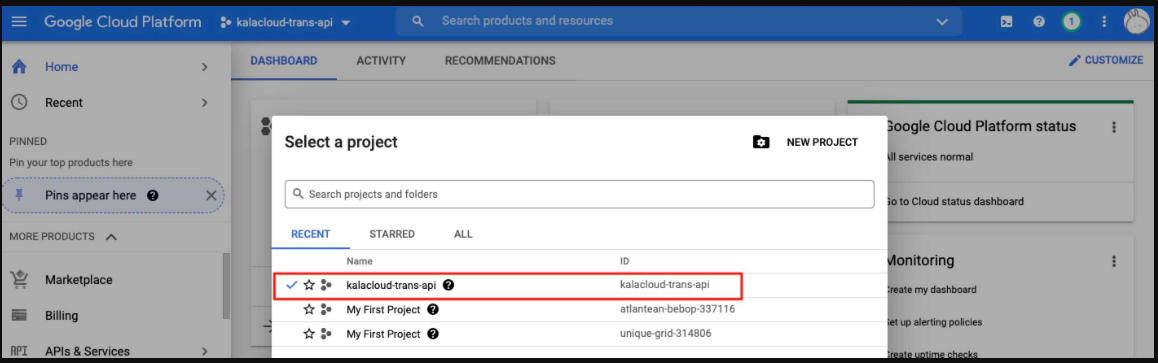The image size is (1158, 363).
Task: Open the kalacloud-trans-api project selector dropdown
Action: tap(285, 22)
